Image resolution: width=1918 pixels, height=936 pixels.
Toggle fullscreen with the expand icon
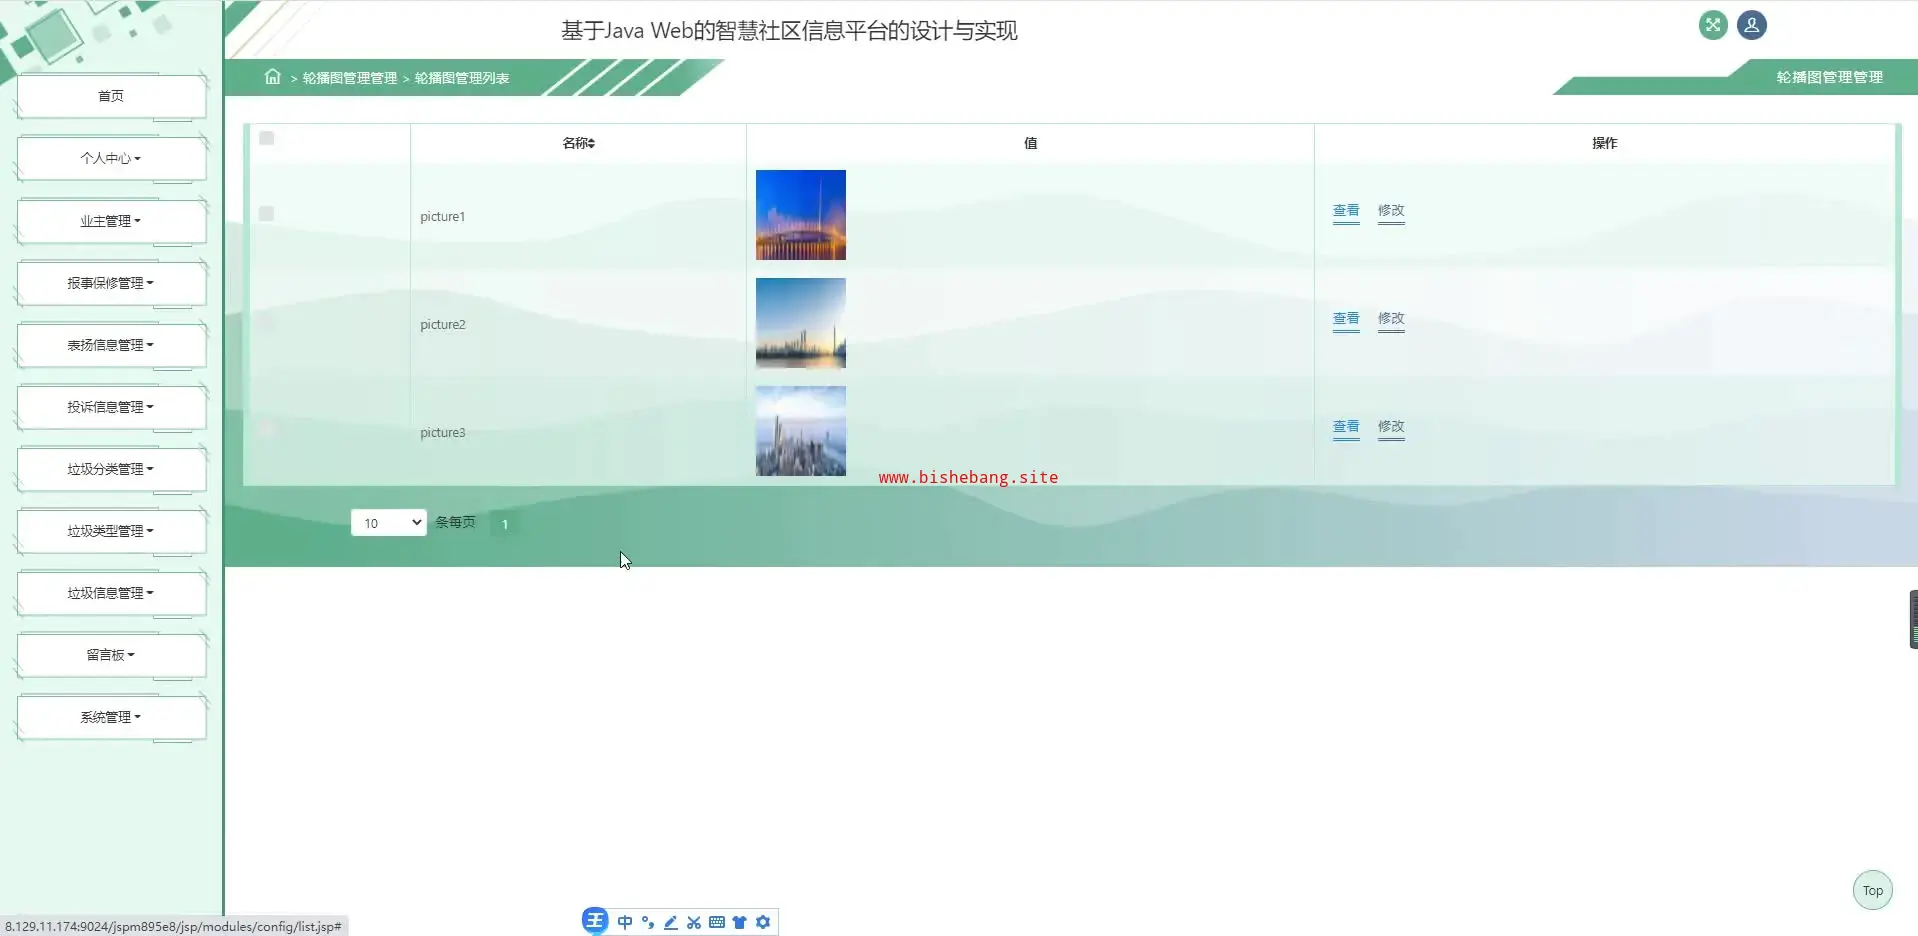coord(1712,25)
